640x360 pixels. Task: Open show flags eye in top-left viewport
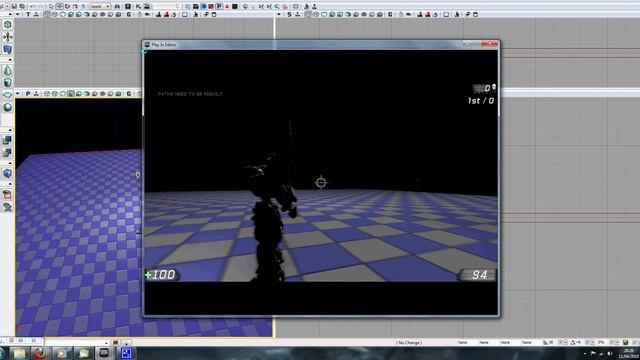tap(147, 14)
